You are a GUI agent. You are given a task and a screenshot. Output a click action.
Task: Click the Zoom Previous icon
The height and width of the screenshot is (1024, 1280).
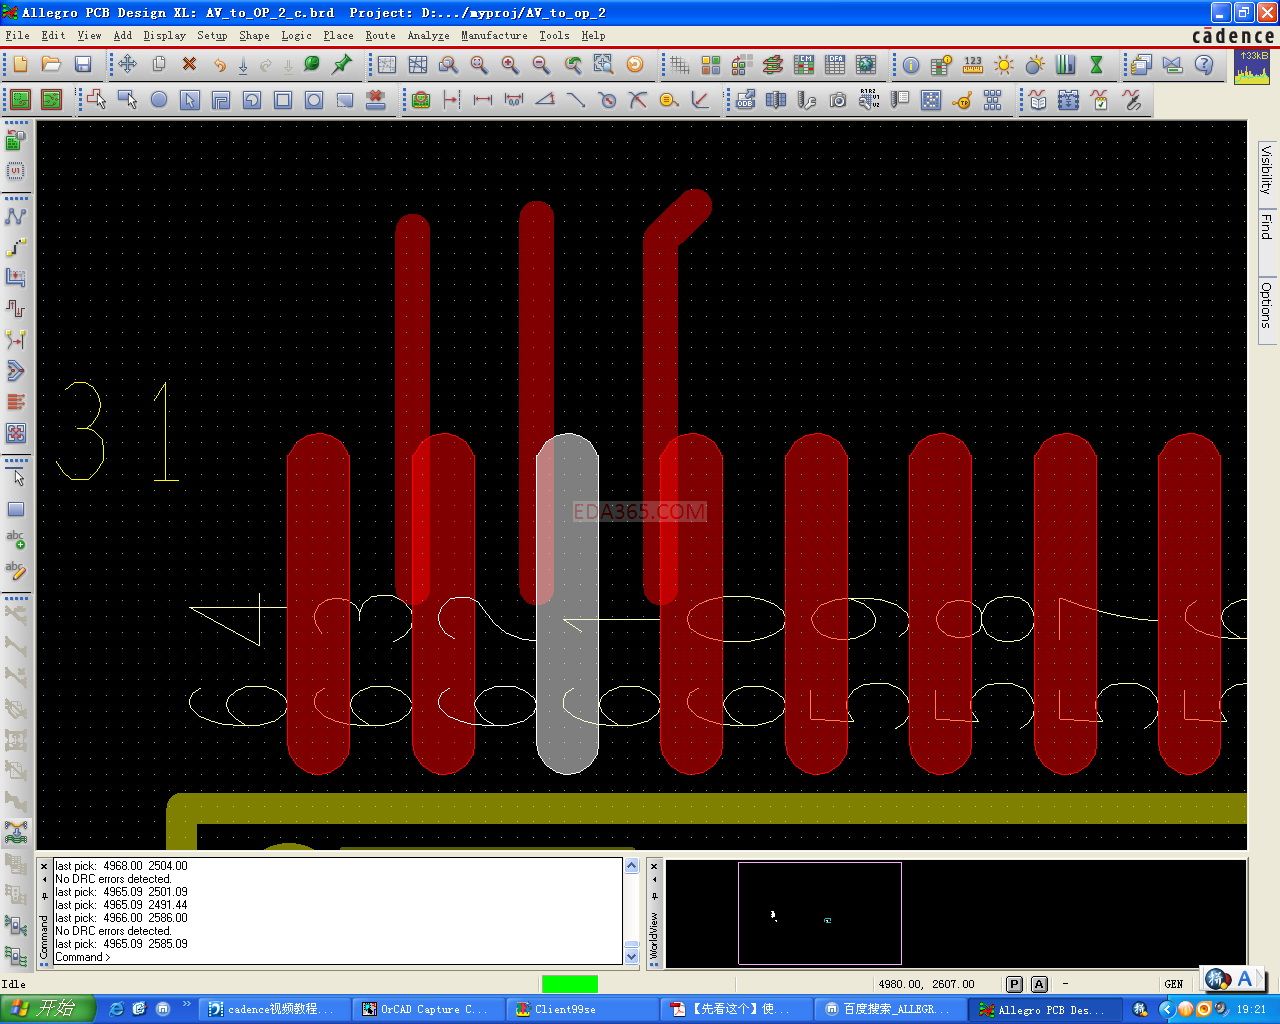click(x=572, y=65)
